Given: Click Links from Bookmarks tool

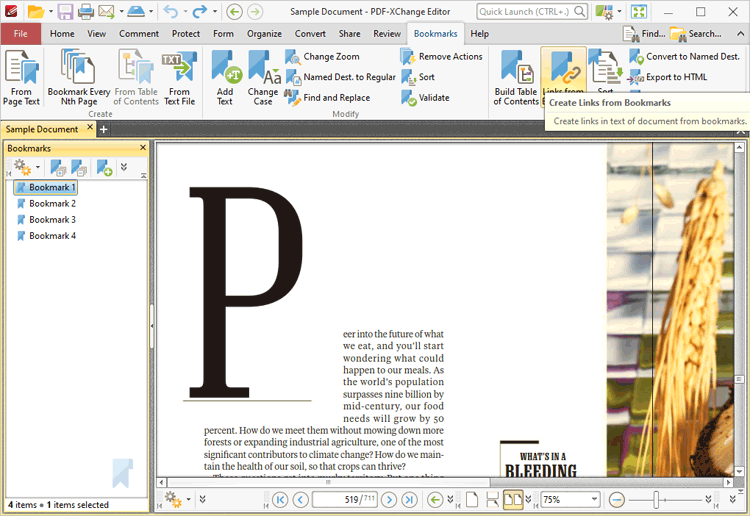Looking at the screenshot, I should point(563,72).
